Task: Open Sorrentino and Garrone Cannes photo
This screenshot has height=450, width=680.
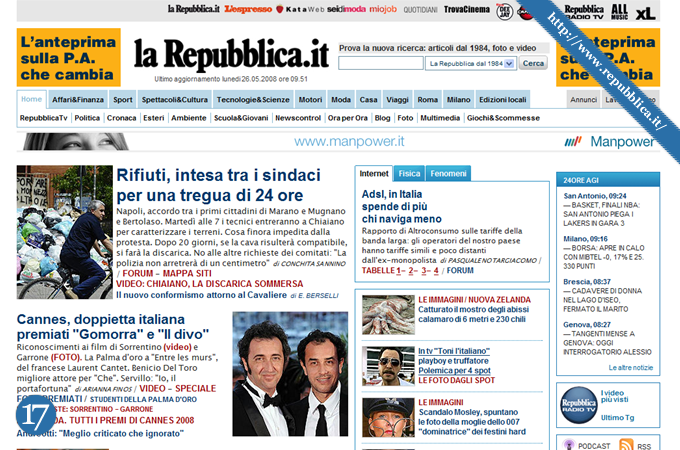Action: coord(290,374)
